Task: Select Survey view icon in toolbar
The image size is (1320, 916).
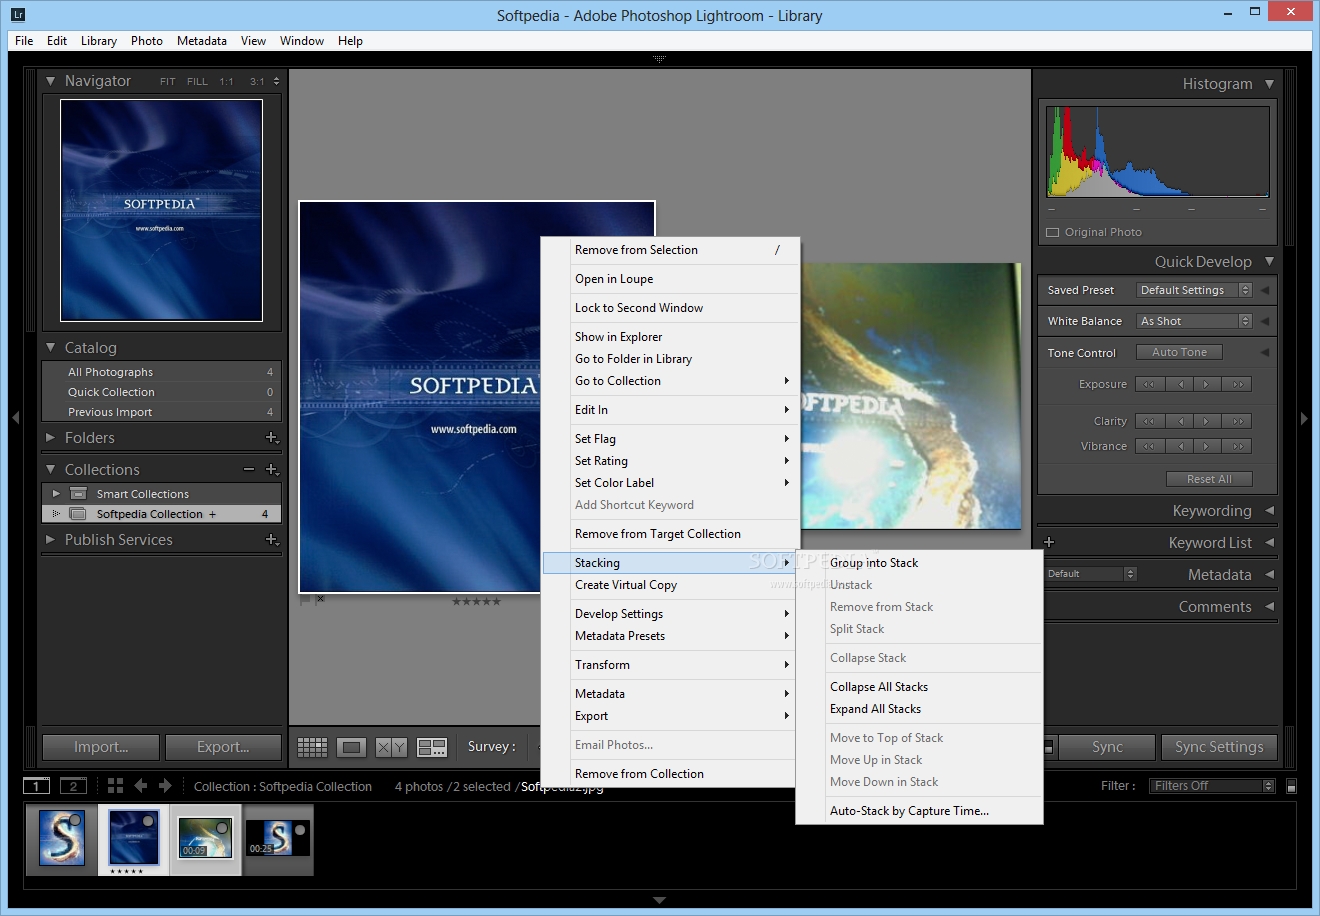Action: pyautogui.click(x=432, y=747)
